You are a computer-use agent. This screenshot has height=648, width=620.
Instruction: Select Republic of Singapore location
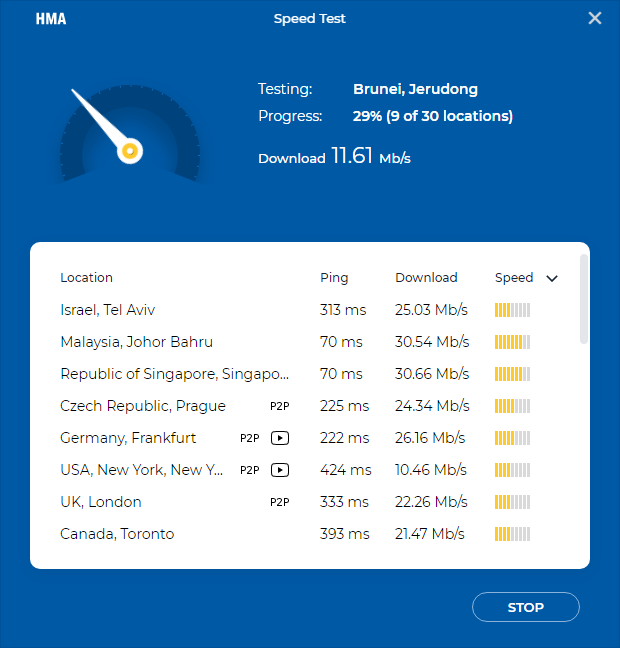coord(174,374)
